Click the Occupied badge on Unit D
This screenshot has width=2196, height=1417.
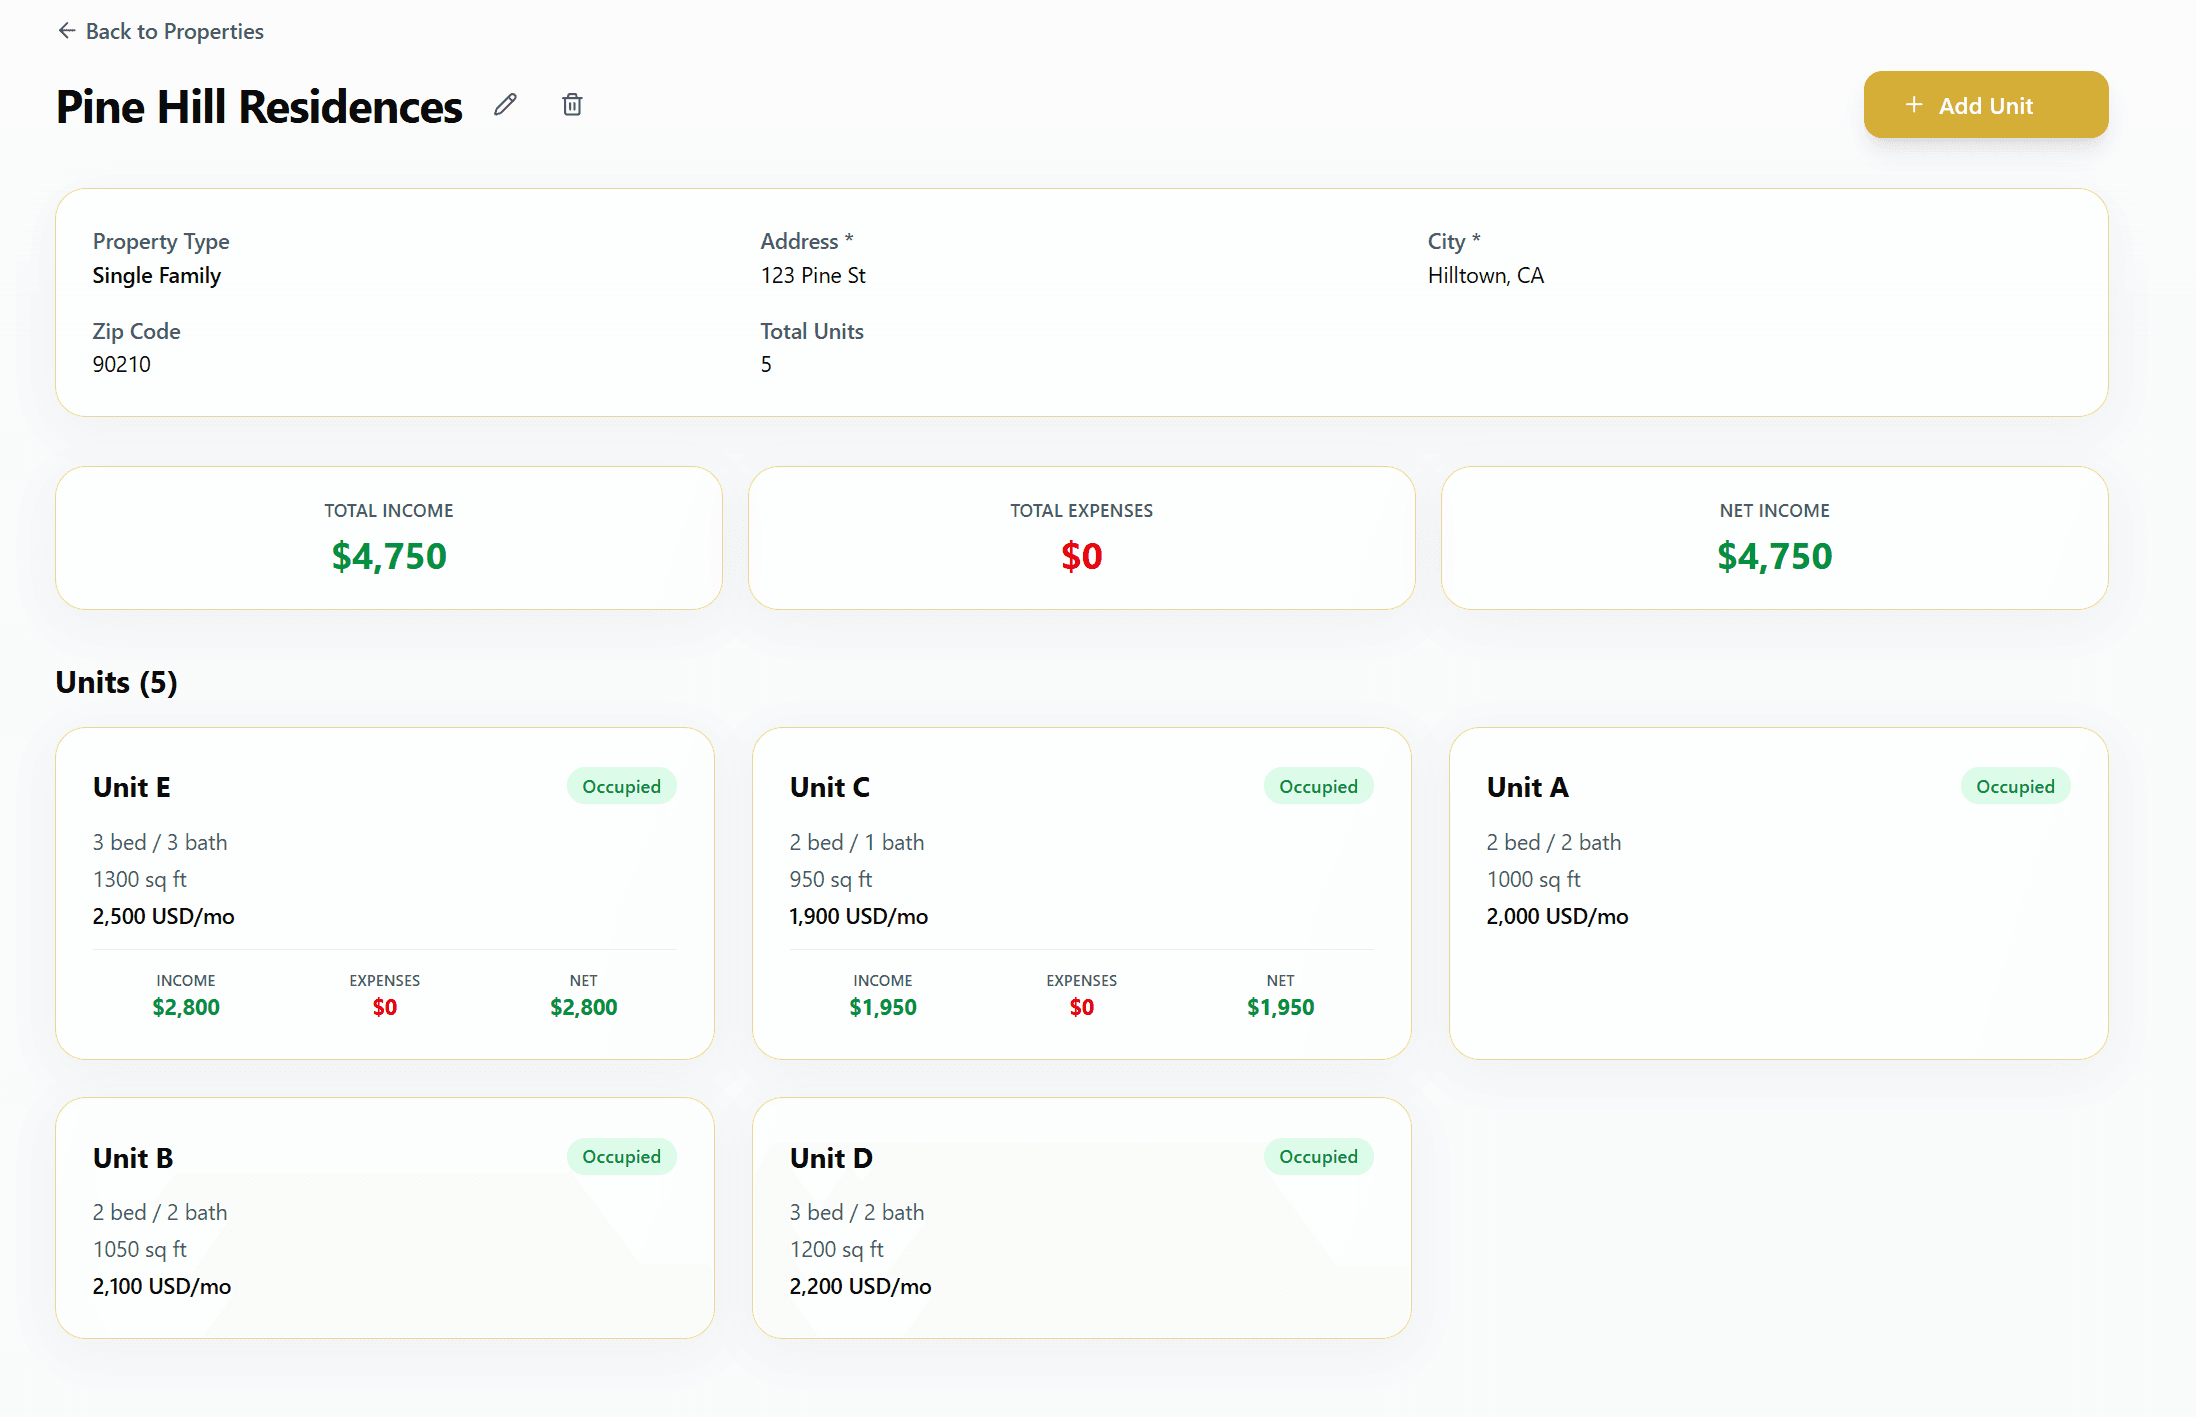click(x=1318, y=1156)
